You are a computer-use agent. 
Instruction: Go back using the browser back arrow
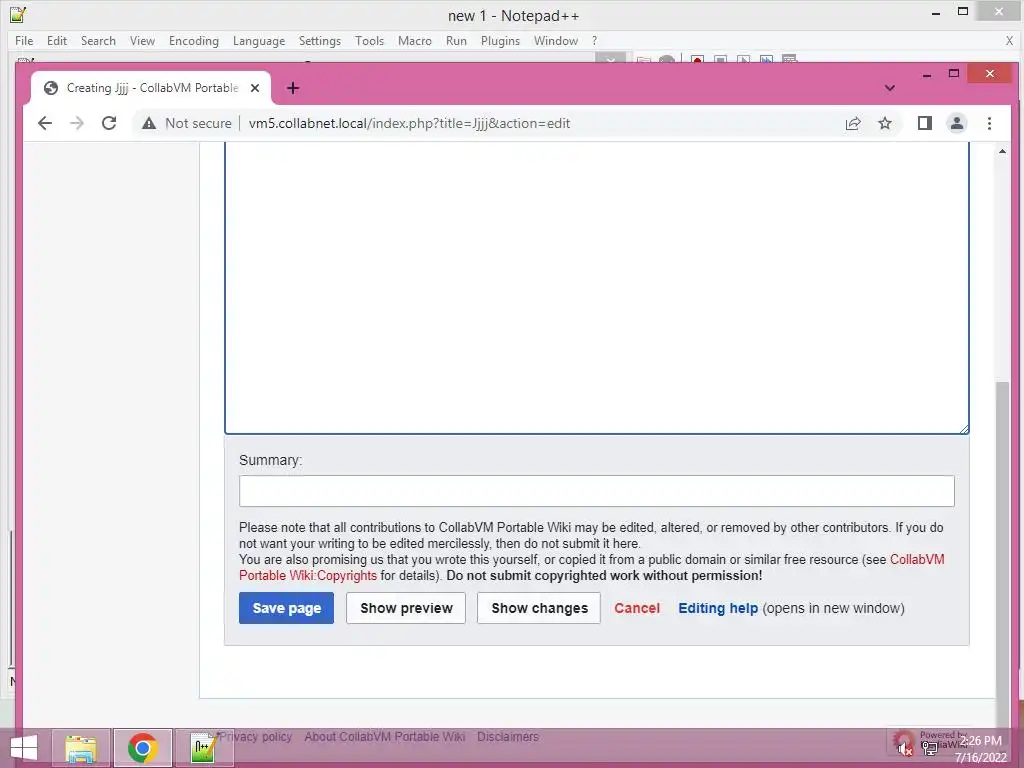(x=44, y=123)
